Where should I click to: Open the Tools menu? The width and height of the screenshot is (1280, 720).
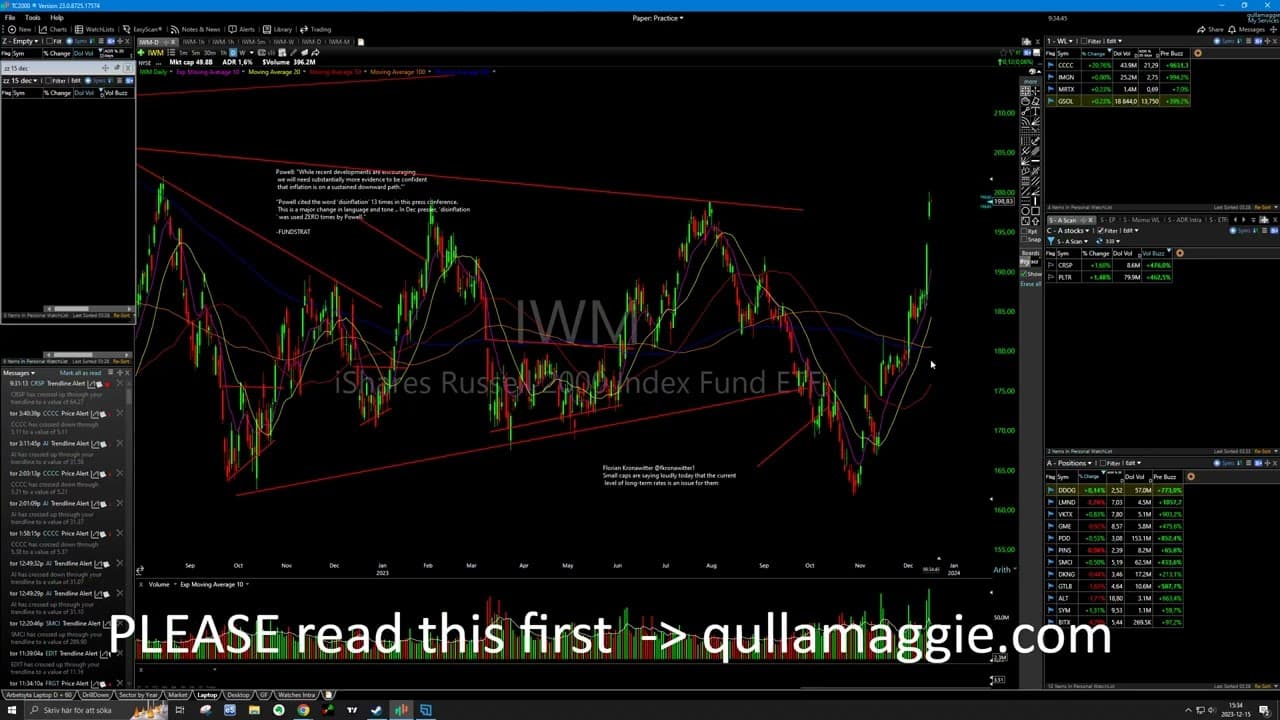(33, 18)
